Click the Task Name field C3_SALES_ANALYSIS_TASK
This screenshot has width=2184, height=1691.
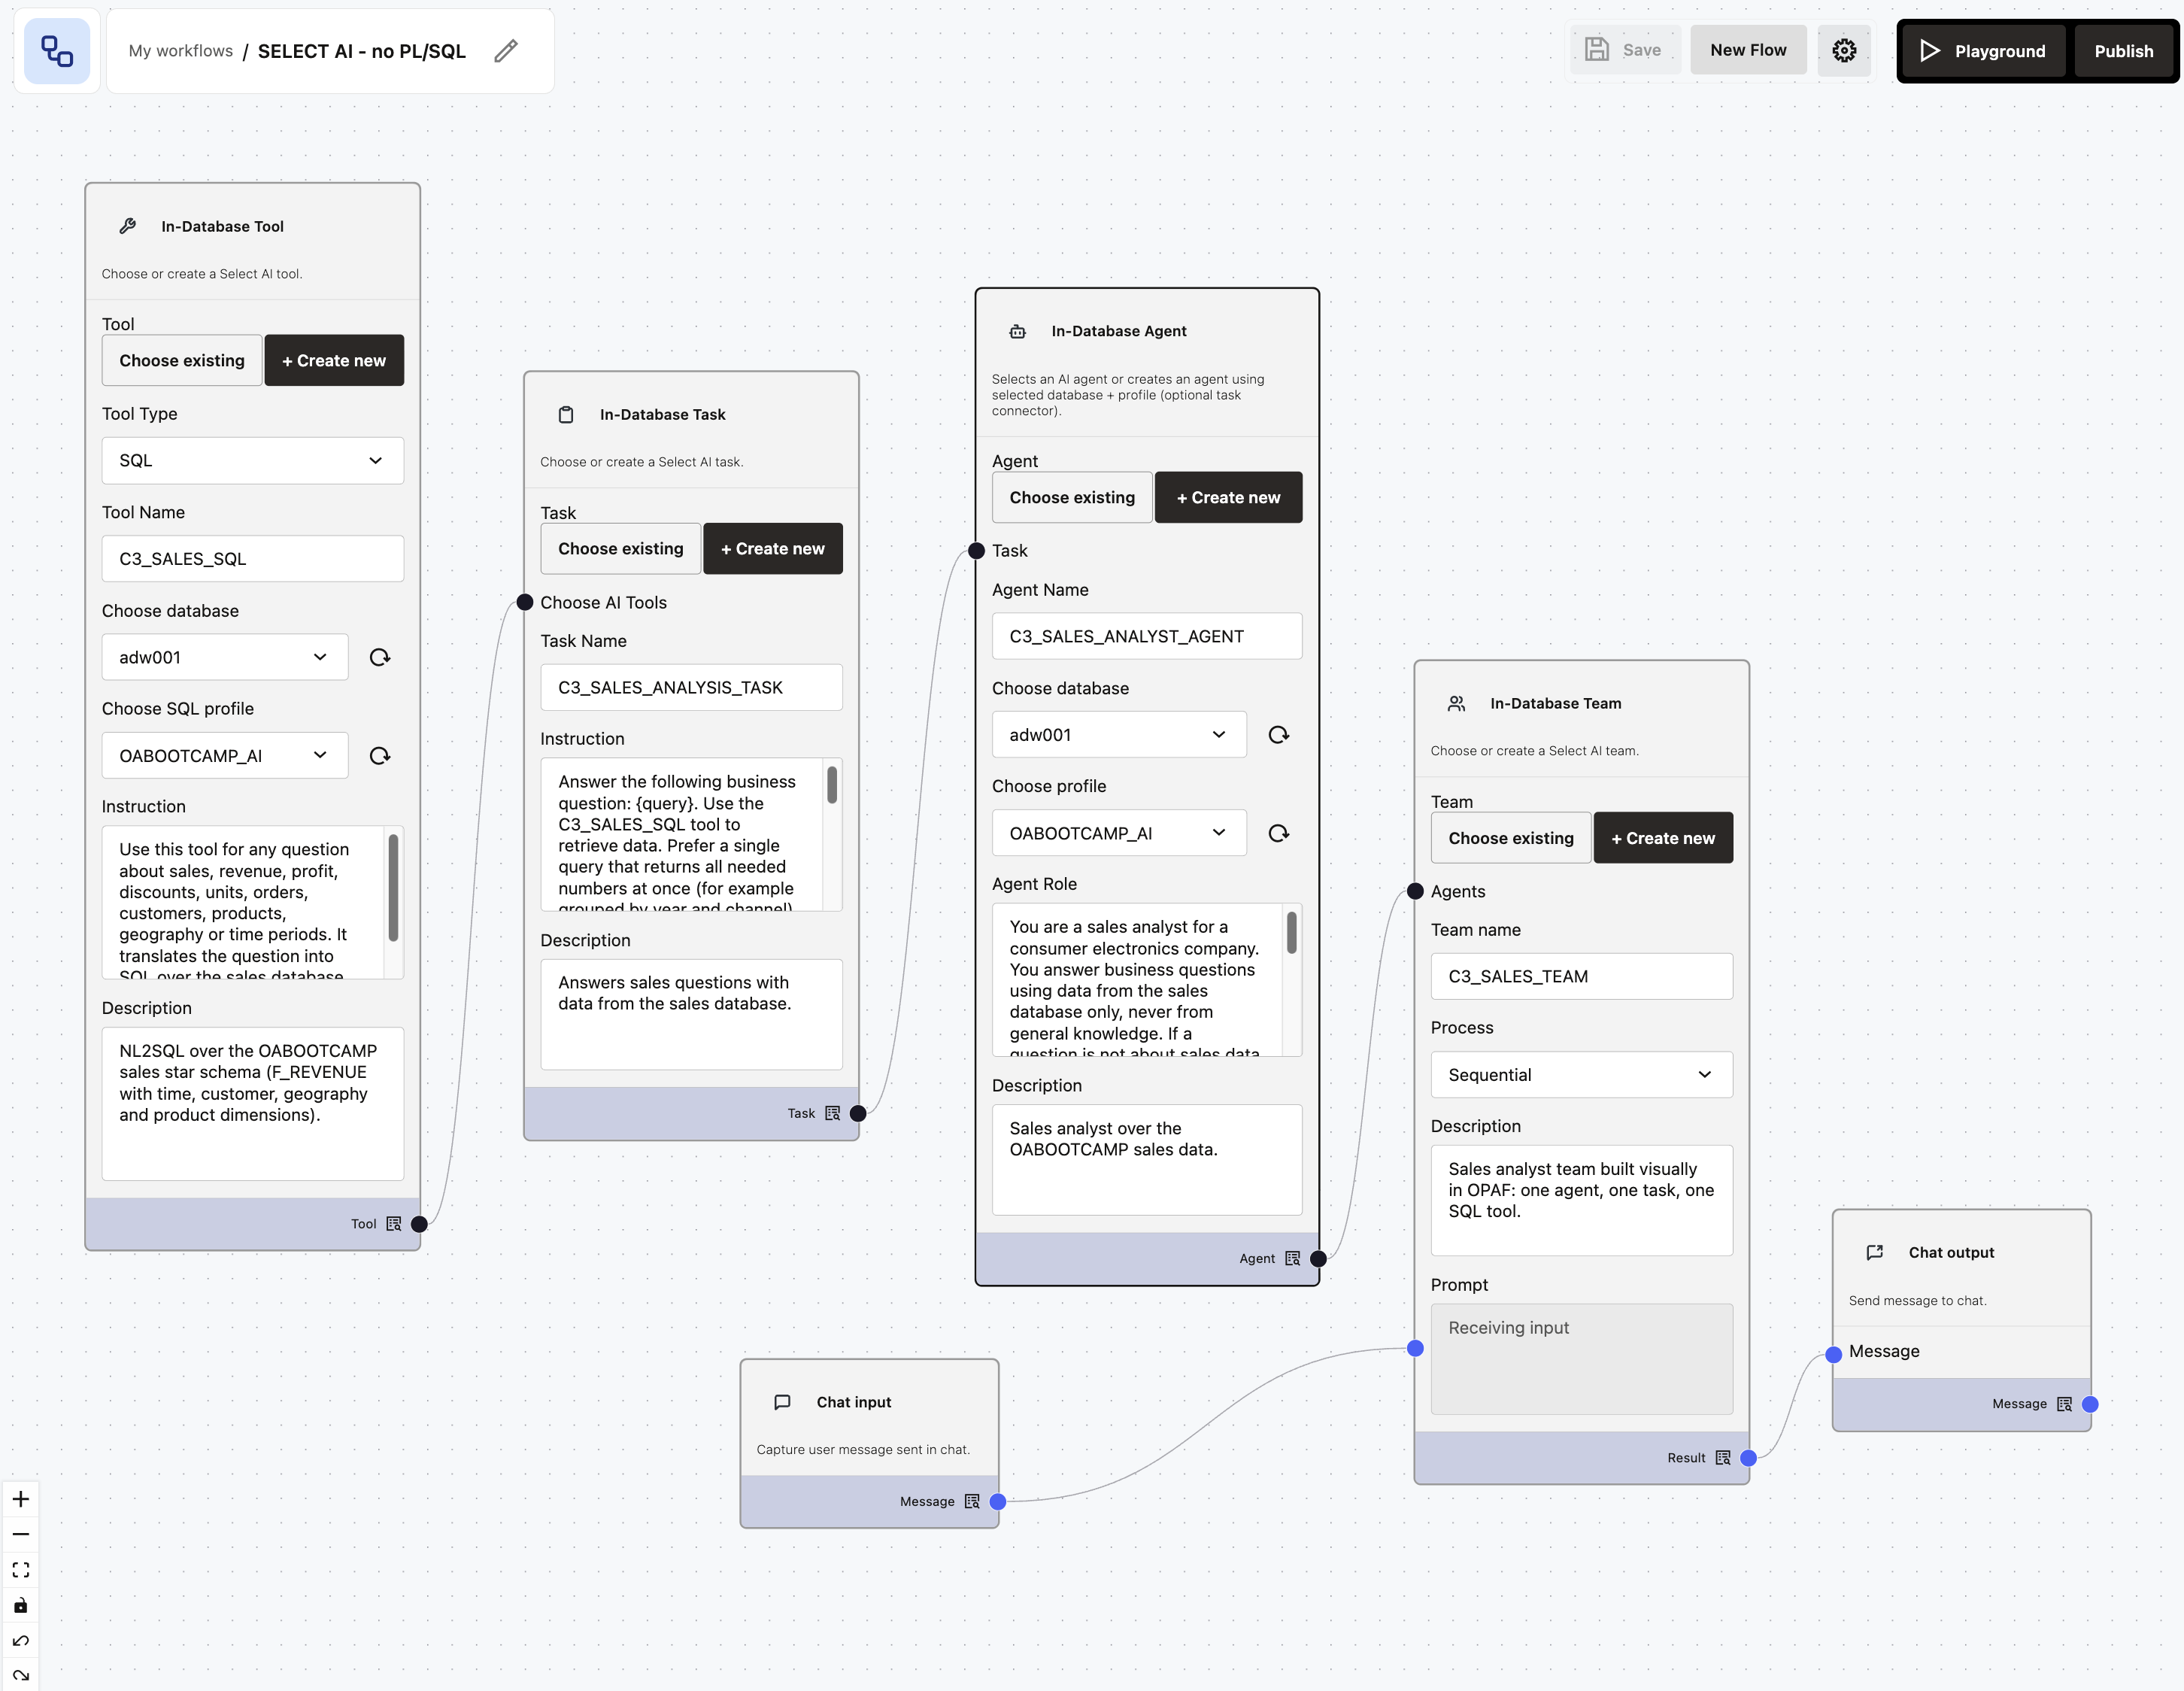click(691, 688)
